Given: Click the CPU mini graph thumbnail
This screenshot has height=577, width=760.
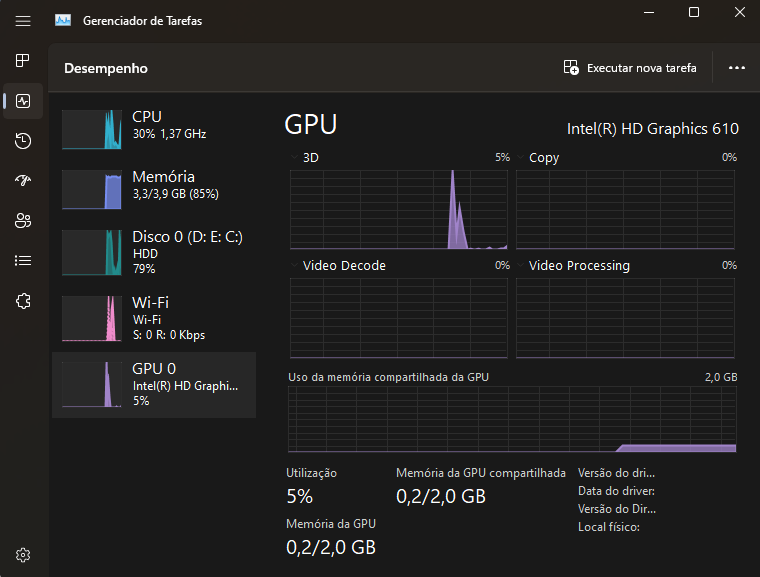Looking at the screenshot, I should pyautogui.click(x=92, y=129).
